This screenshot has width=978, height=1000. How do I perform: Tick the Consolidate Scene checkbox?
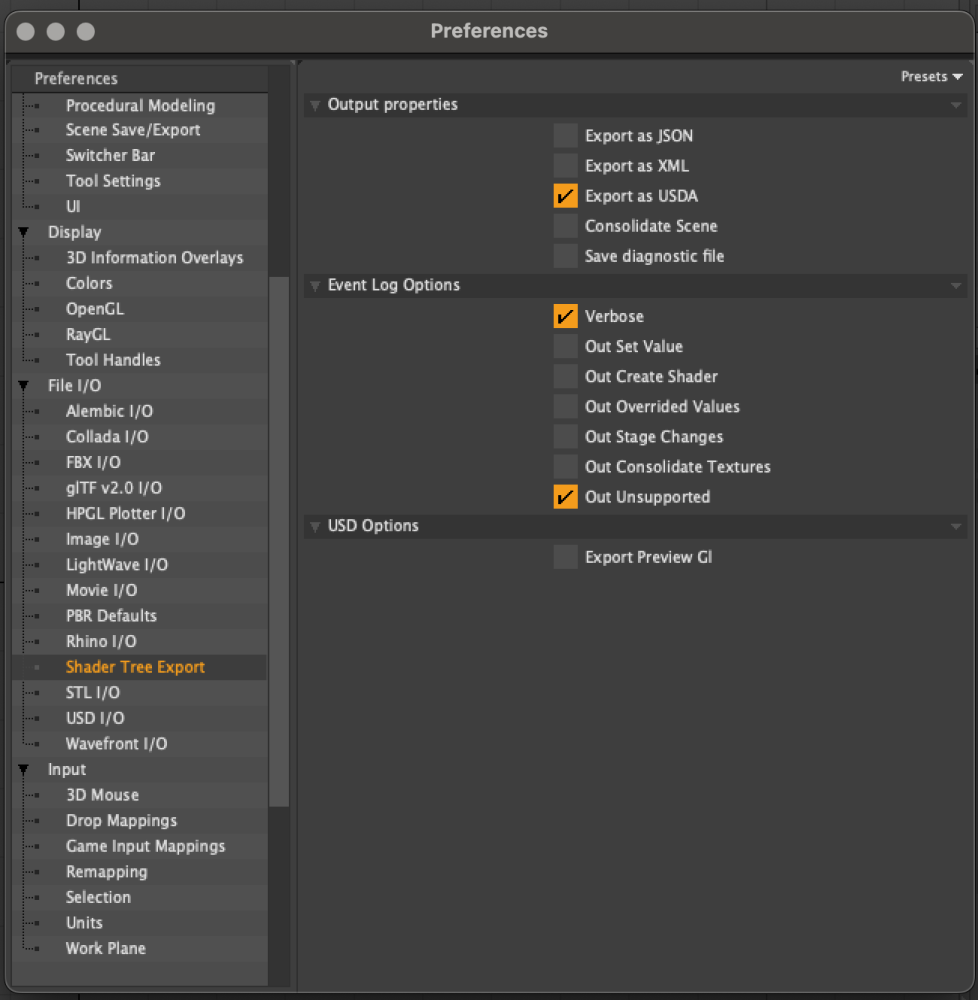(x=566, y=226)
